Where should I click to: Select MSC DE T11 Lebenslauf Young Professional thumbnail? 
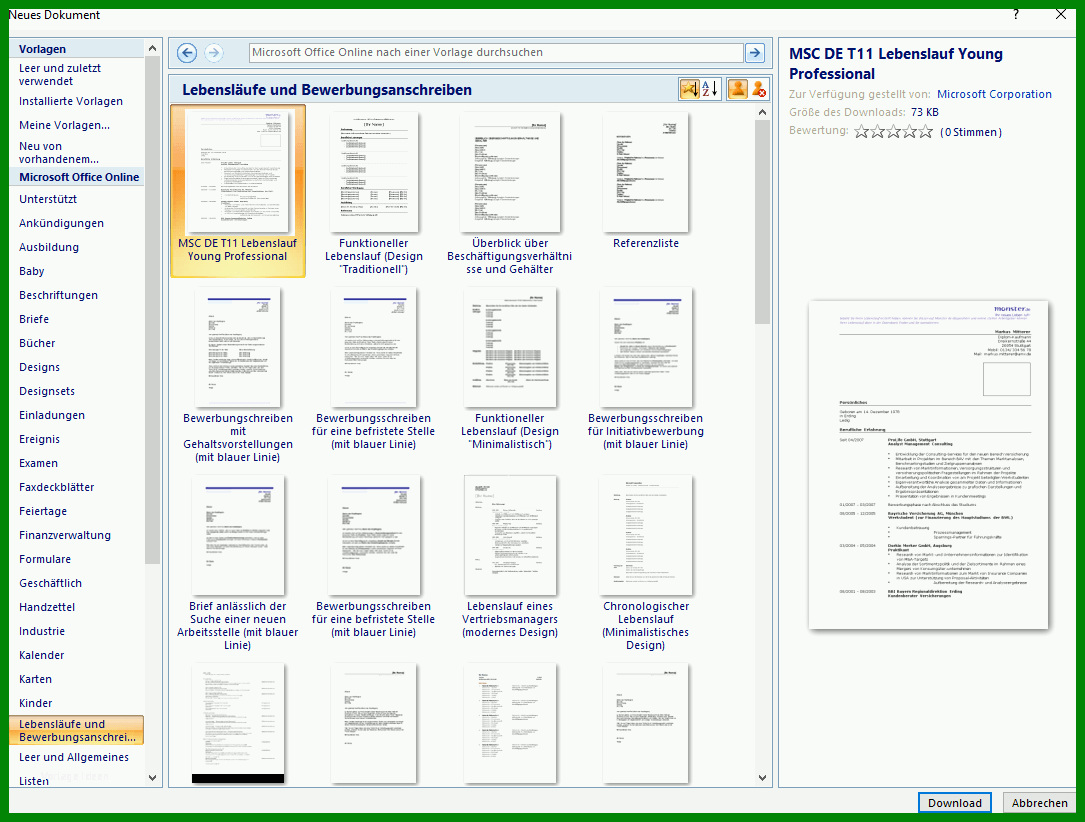[237, 190]
